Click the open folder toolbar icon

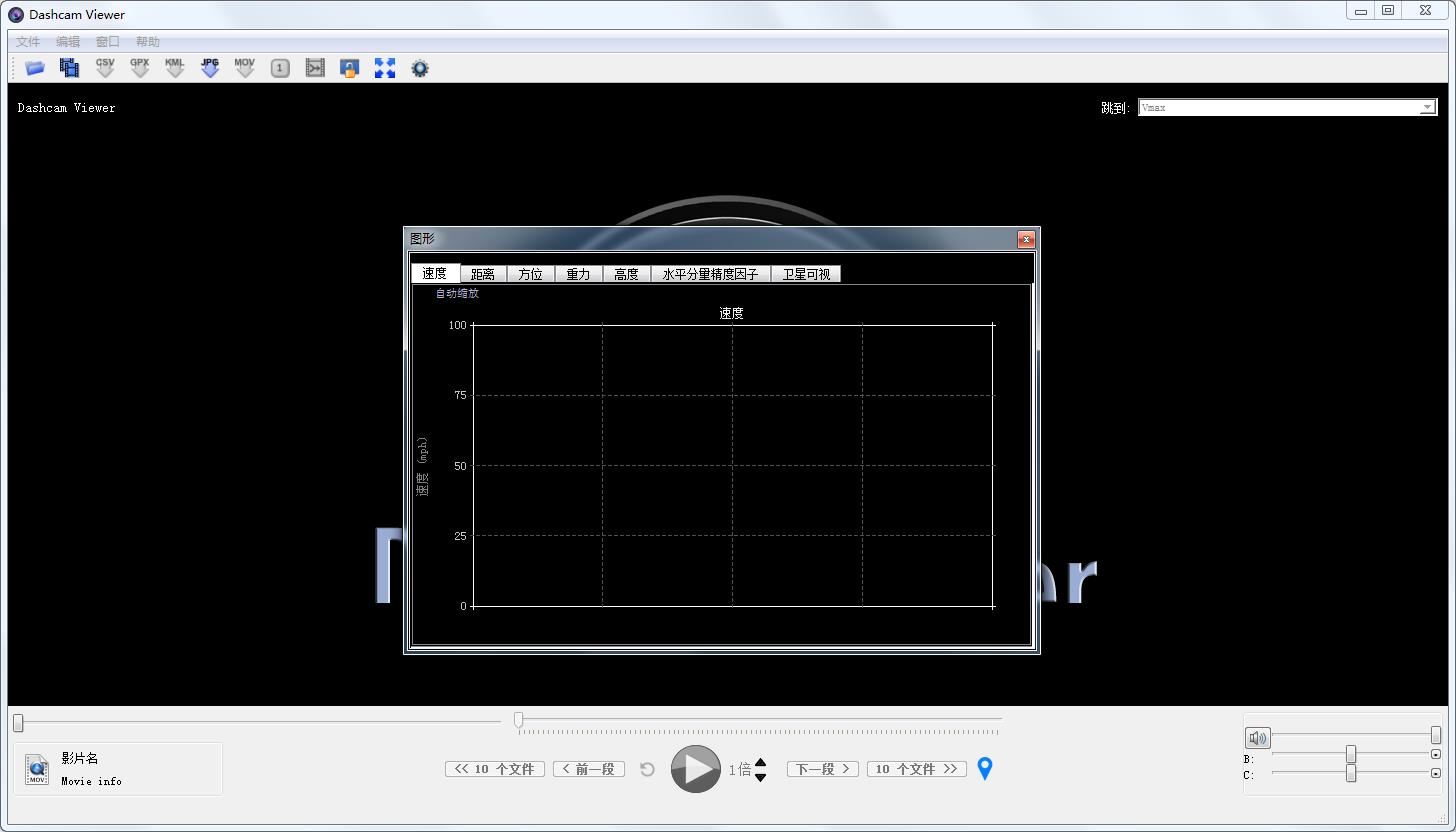click(x=35, y=68)
